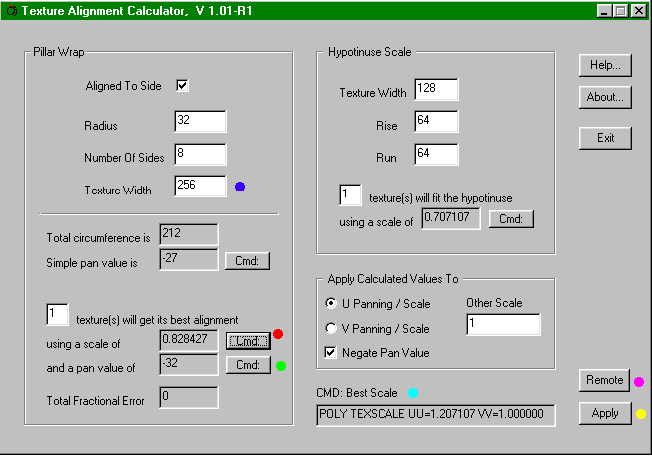Screen dimensions: 652x456
Task: Toggle the Aligned To Side checkbox
Action: click(x=182, y=86)
